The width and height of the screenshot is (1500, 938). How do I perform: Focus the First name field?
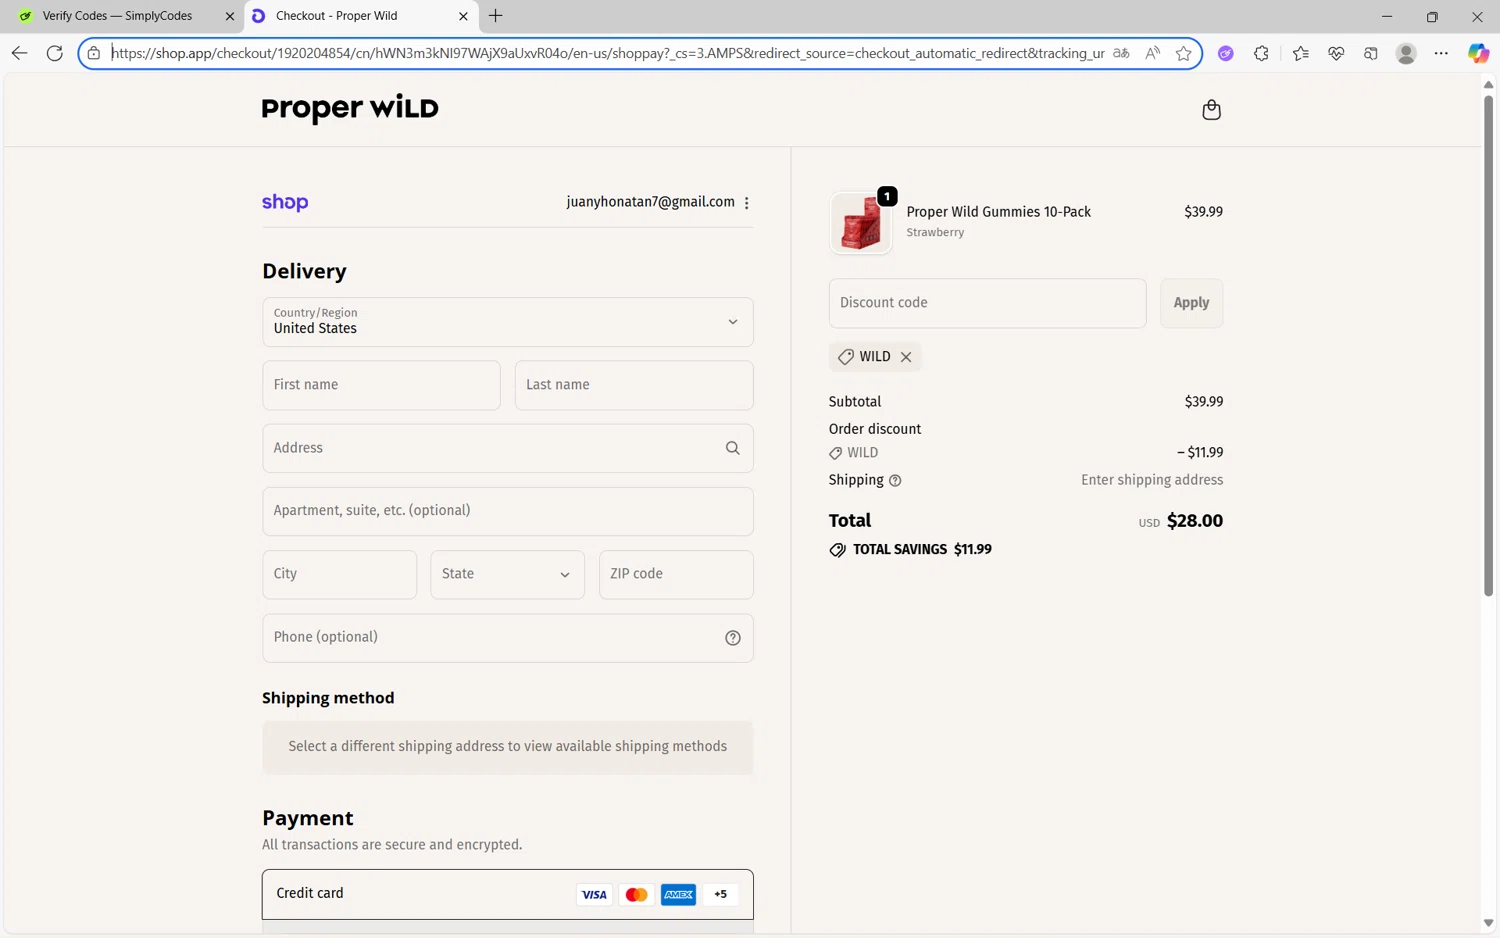pos(381,385)
